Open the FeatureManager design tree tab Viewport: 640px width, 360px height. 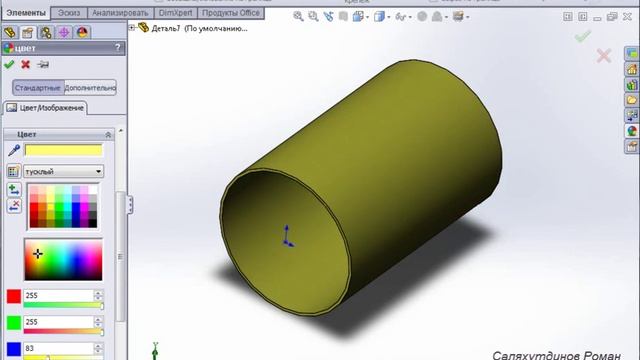click(10, 33)
